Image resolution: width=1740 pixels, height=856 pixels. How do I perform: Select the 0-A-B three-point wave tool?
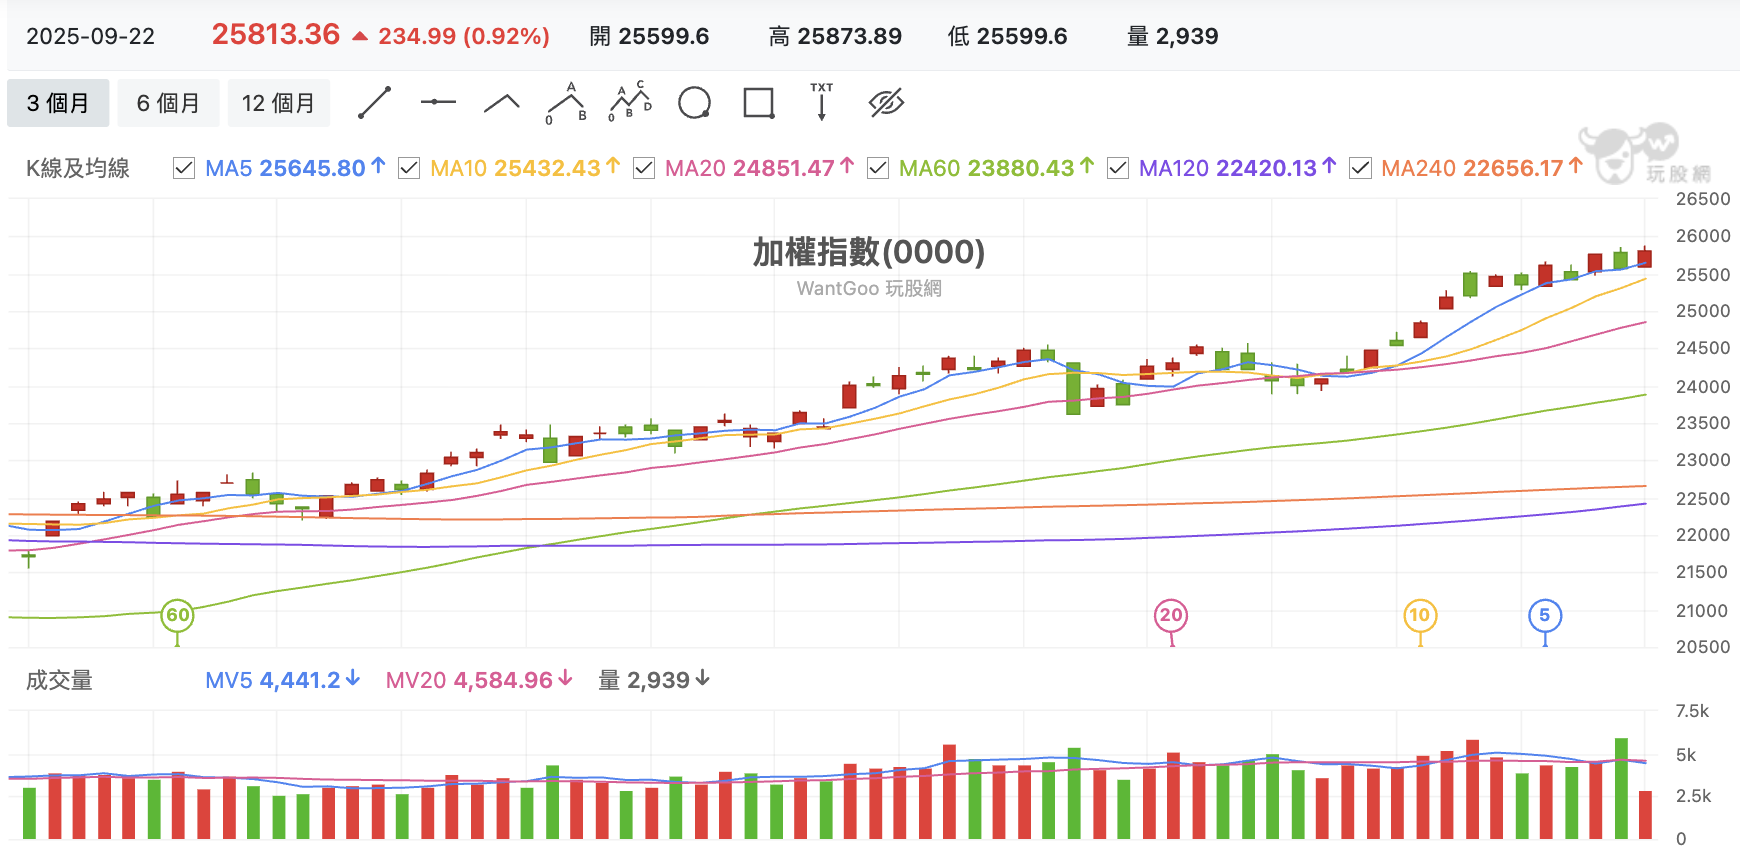[566, 103]
